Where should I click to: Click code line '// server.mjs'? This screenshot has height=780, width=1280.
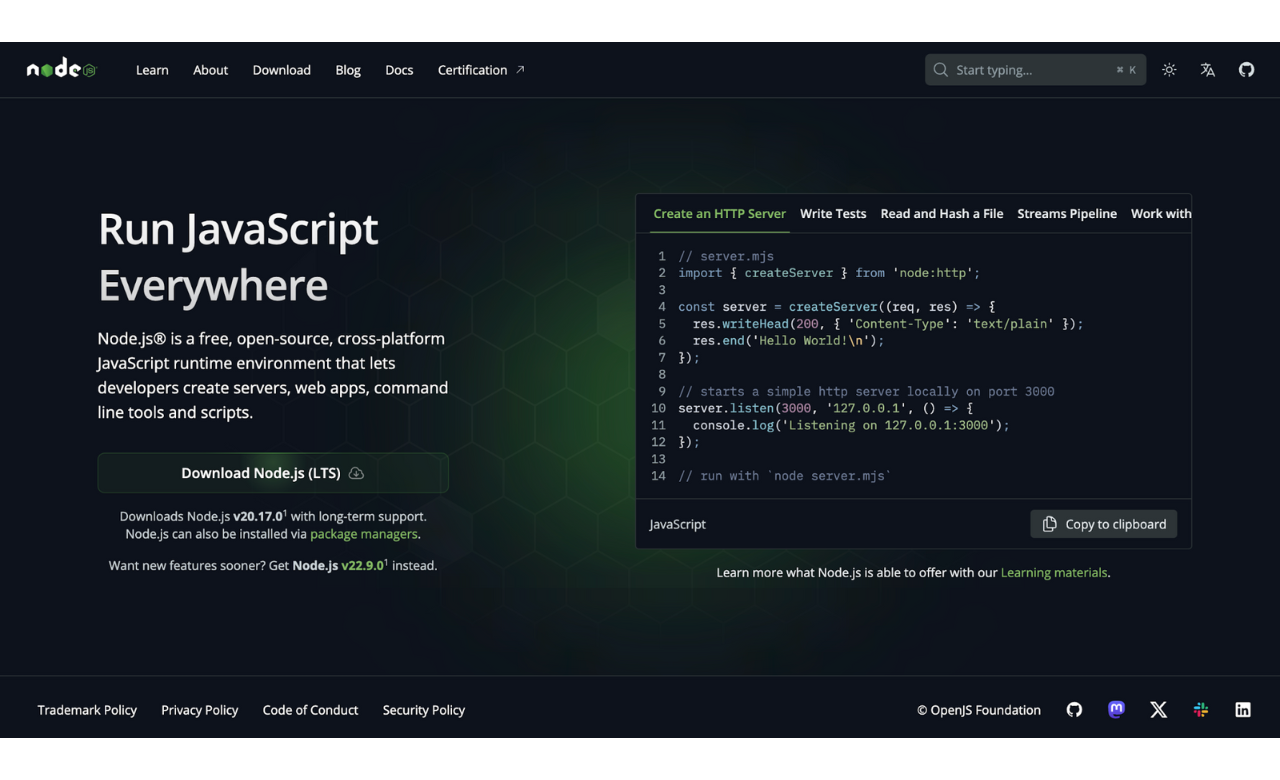726,256
